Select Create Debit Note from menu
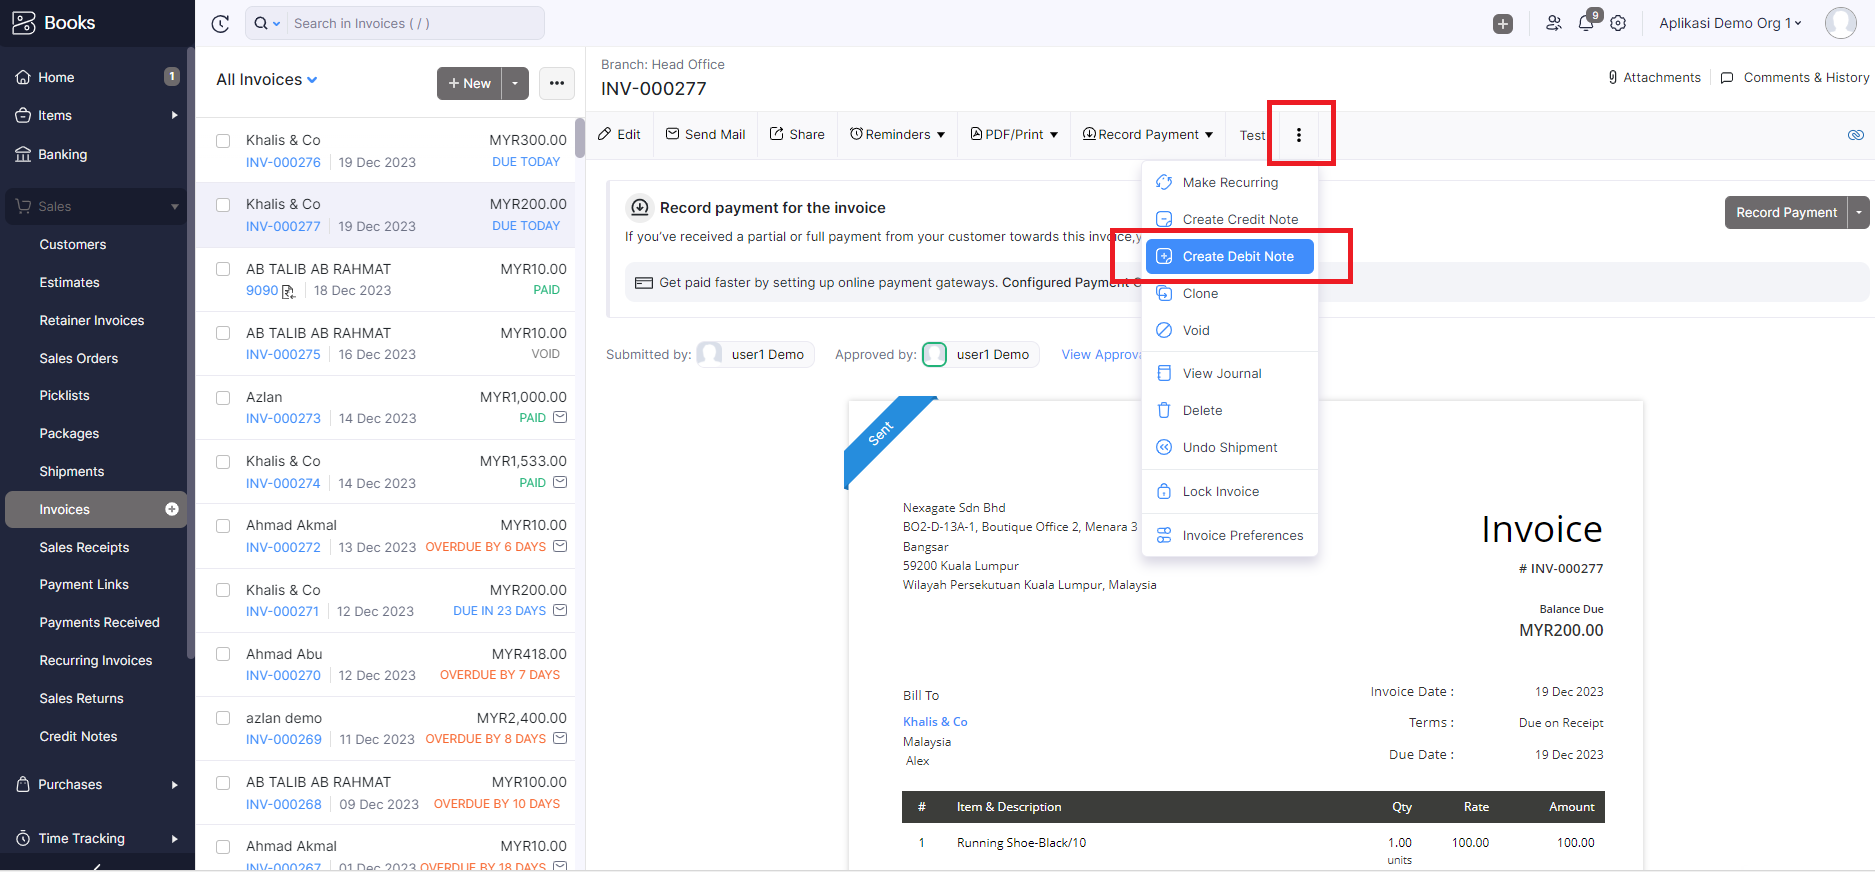 pyautogui.click(x=1237, y=257)
